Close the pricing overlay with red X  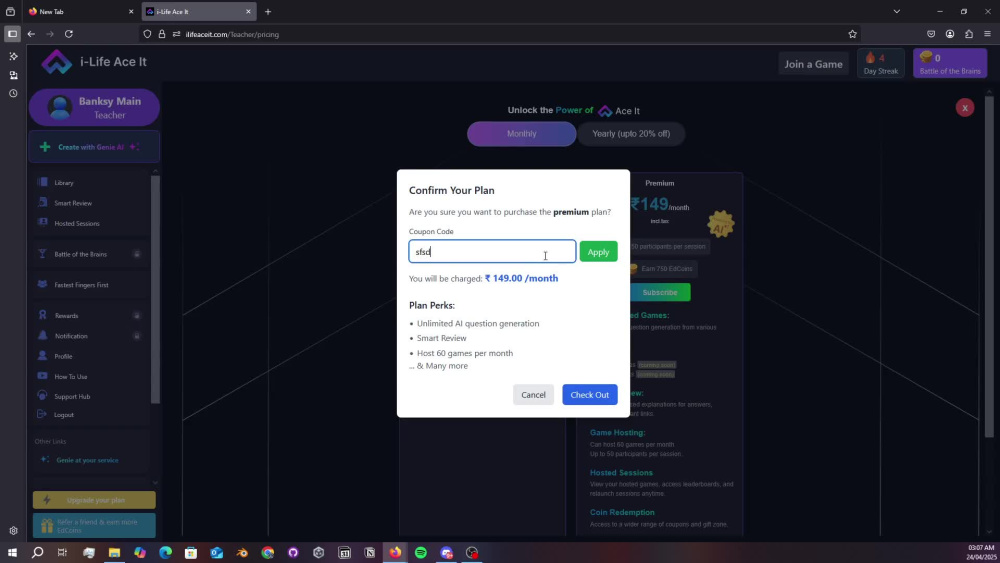point(964,108)
